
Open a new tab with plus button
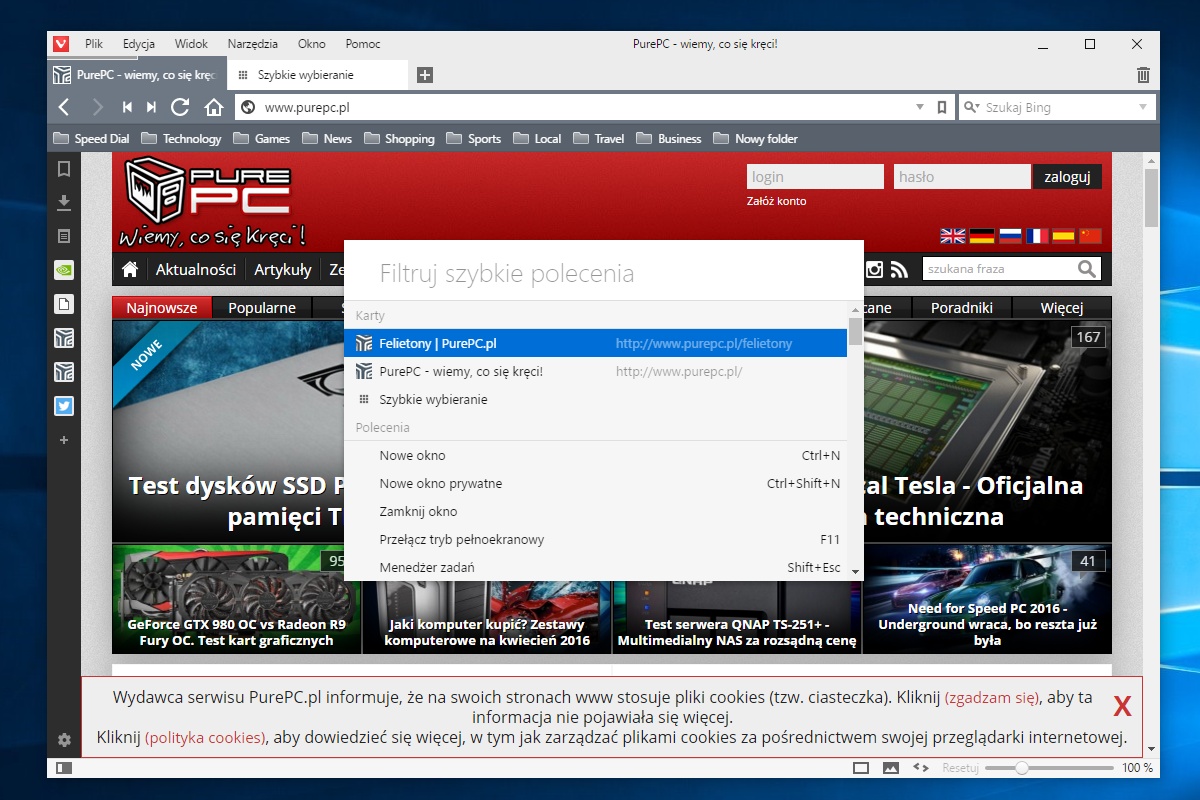click(x=425, y=75)
